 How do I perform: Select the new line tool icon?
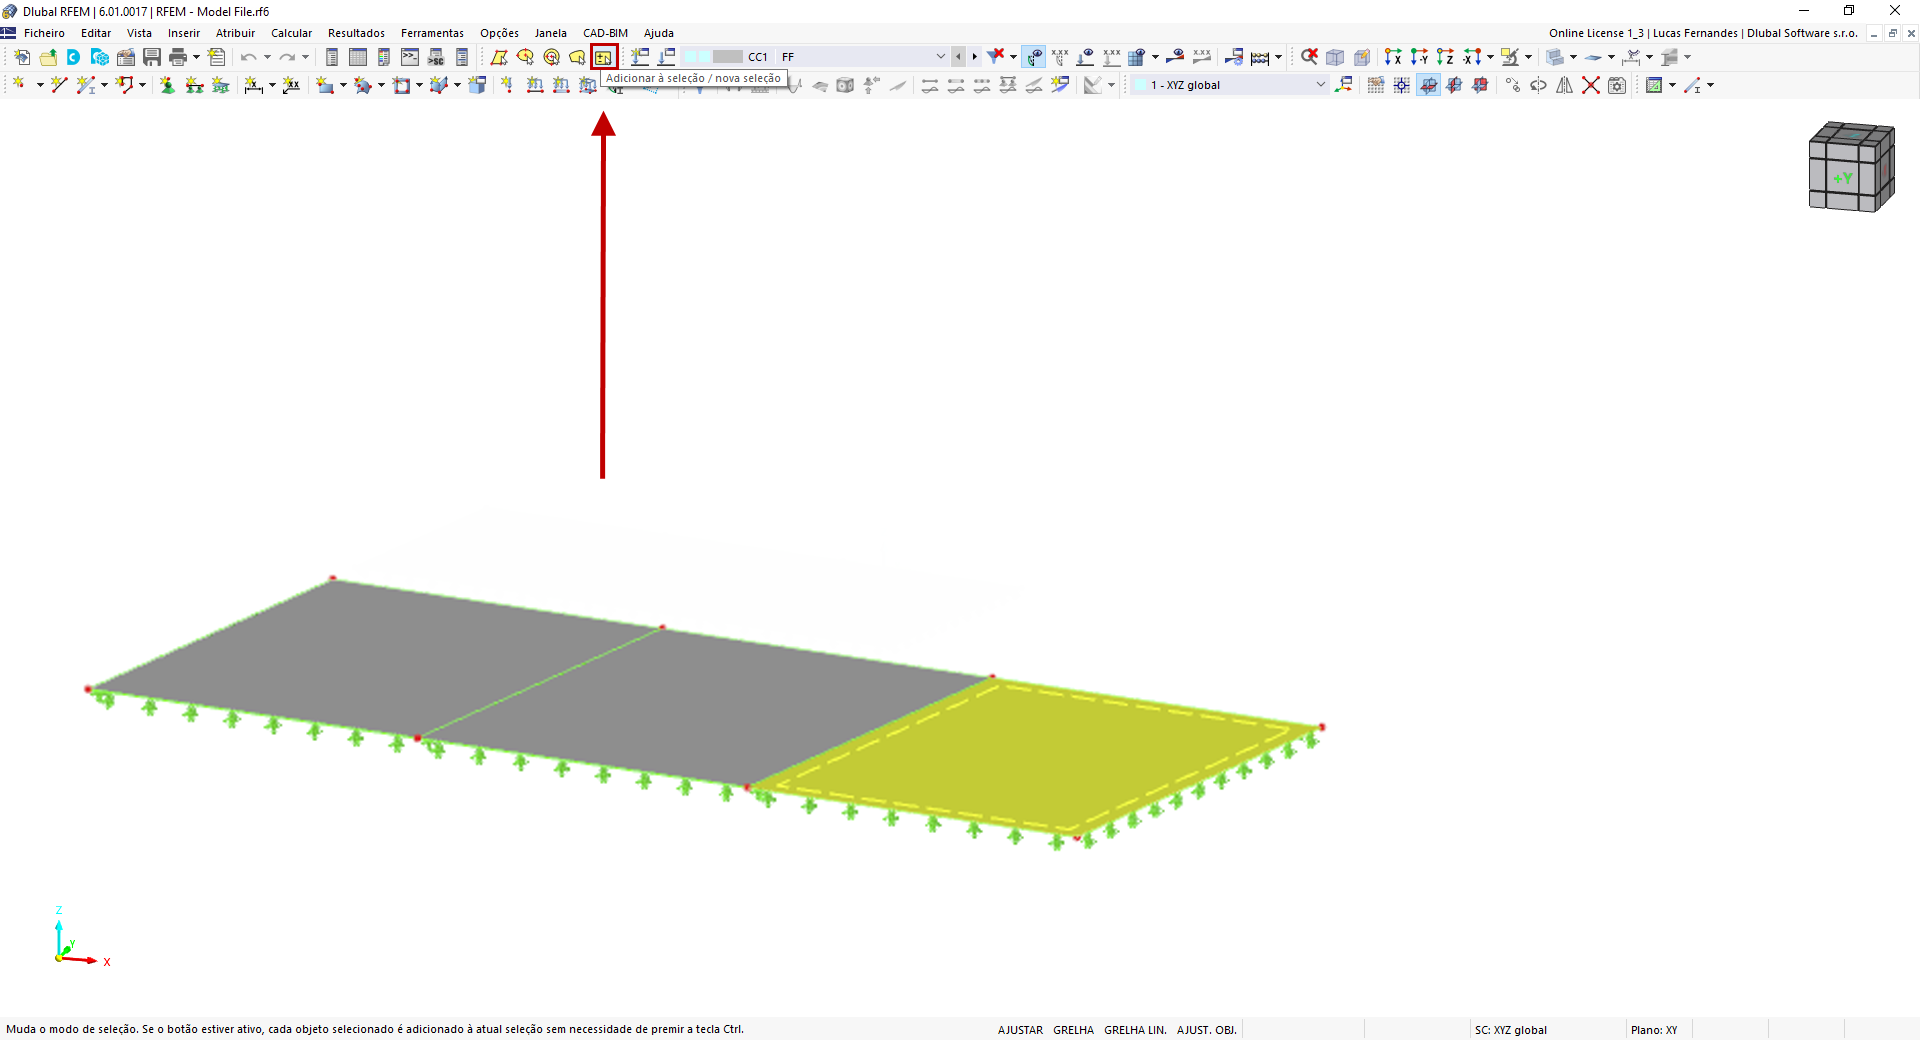click(x=59, y=85)
